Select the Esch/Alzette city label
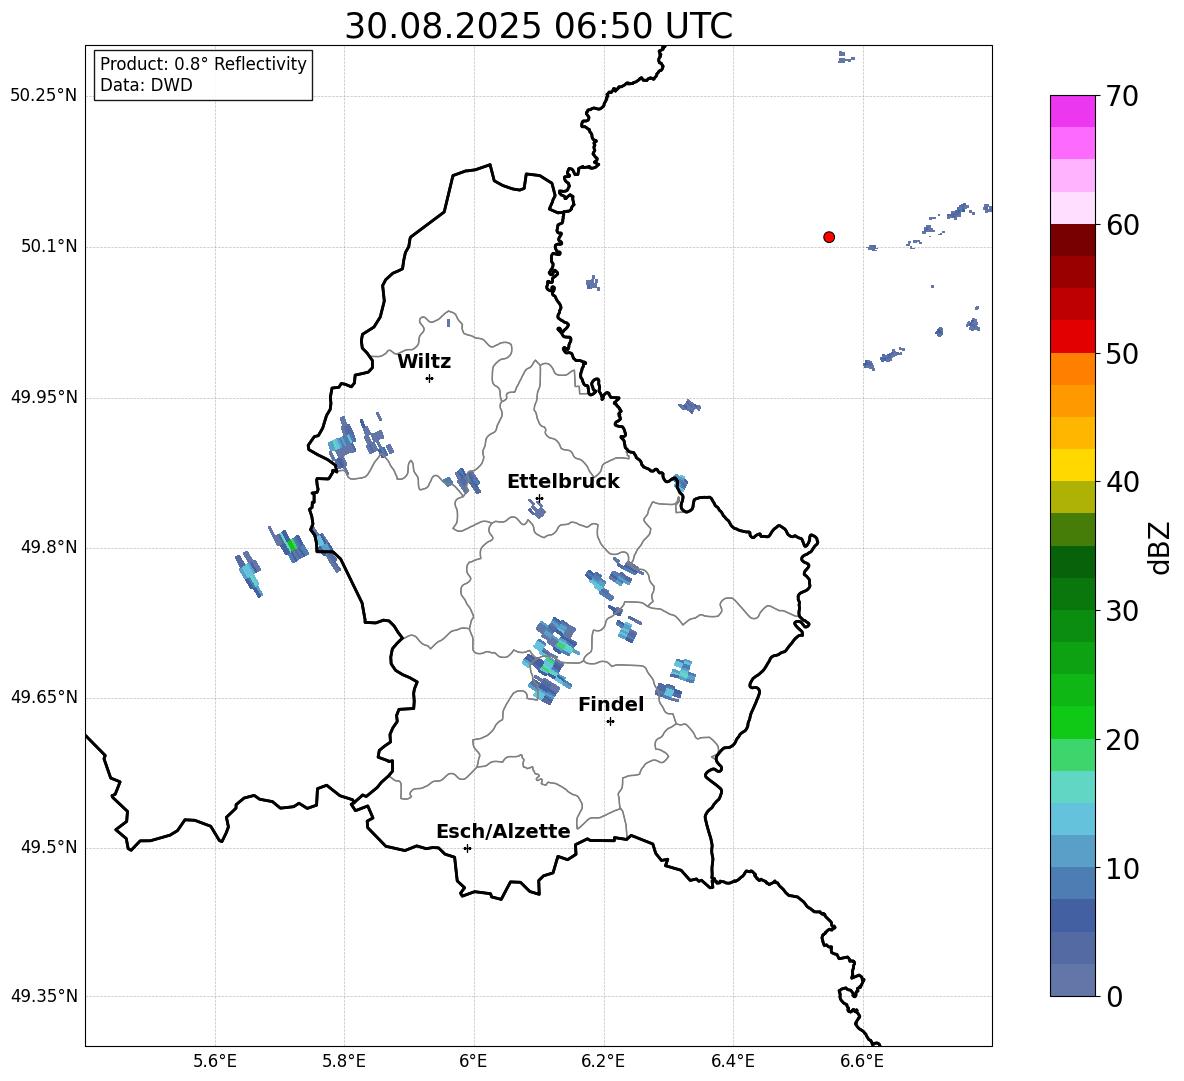The height and width of the screenshot is (1081, 1184). click(503, 831)
